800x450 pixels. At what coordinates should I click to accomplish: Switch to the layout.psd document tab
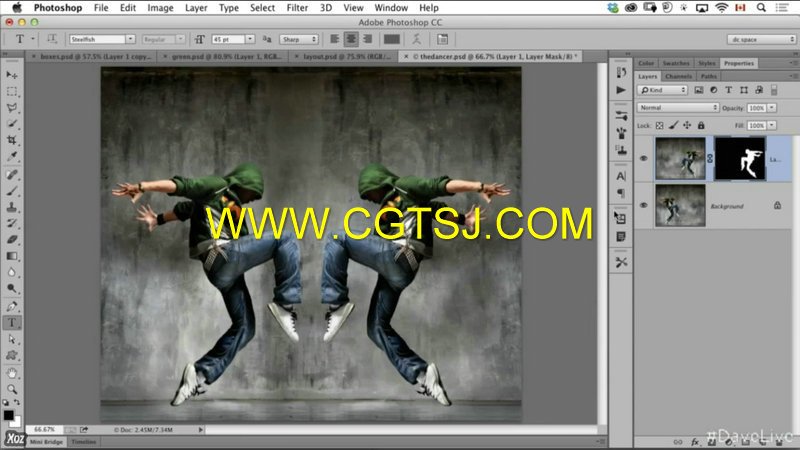(343, 57)
